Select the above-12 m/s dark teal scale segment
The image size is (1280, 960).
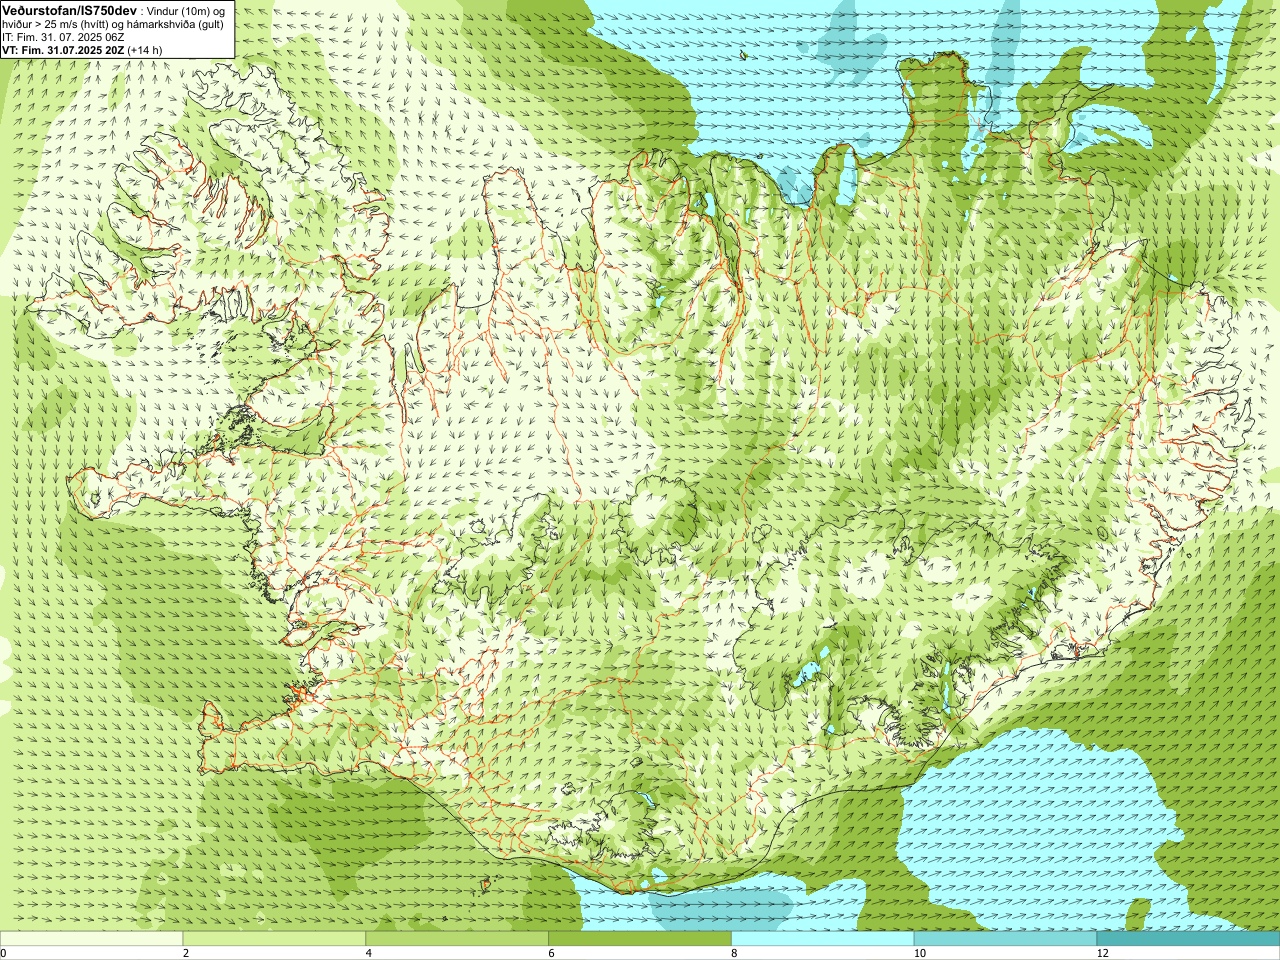(x=1188, y=938)
